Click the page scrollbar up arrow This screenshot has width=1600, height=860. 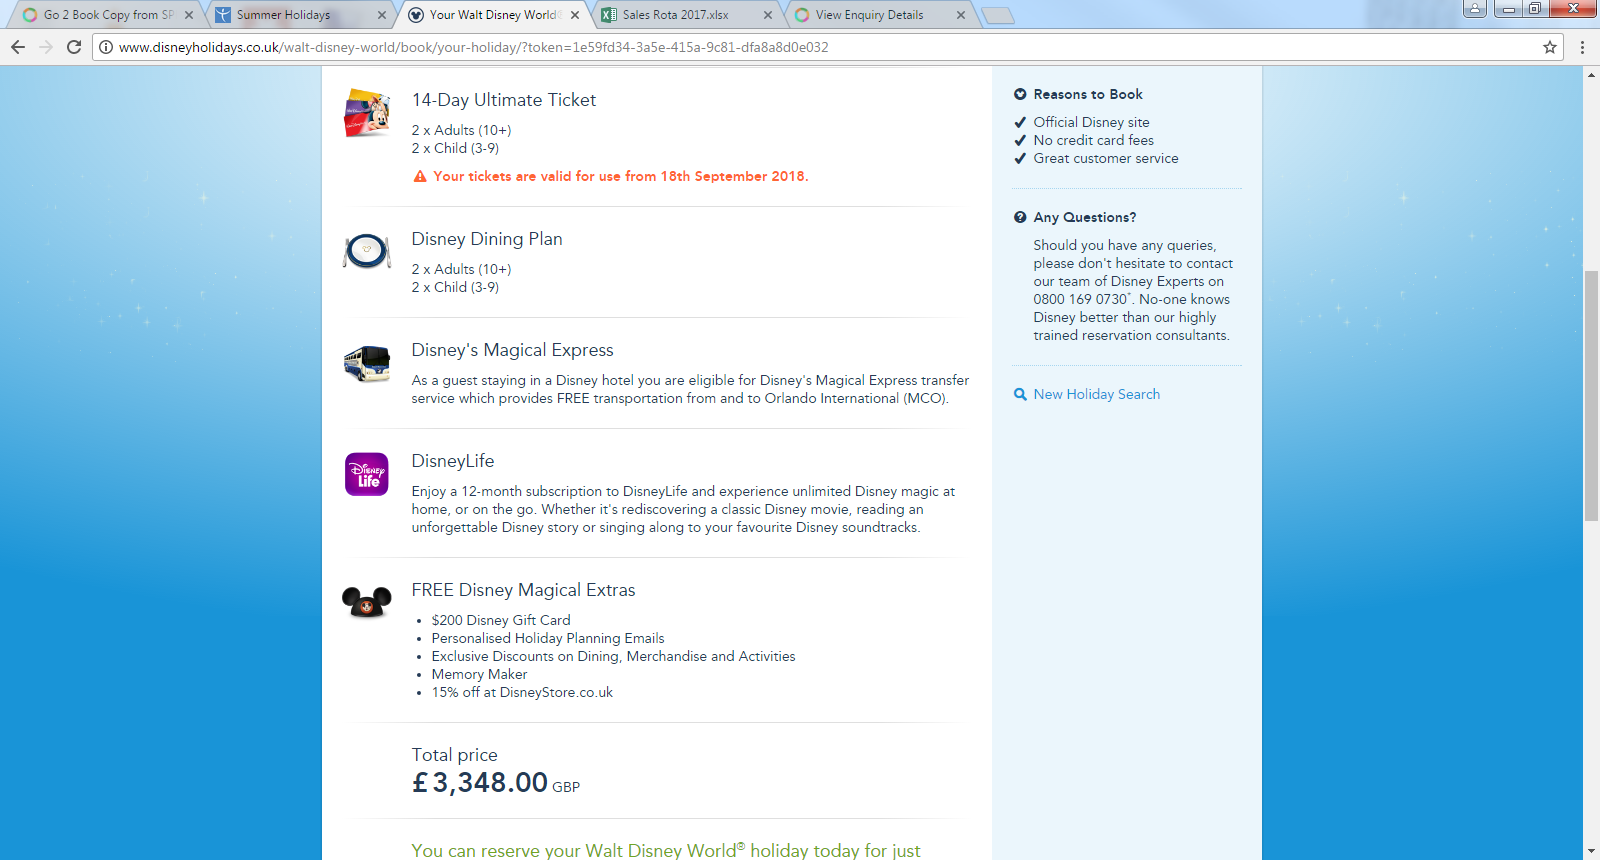[x=1591, y=75]
